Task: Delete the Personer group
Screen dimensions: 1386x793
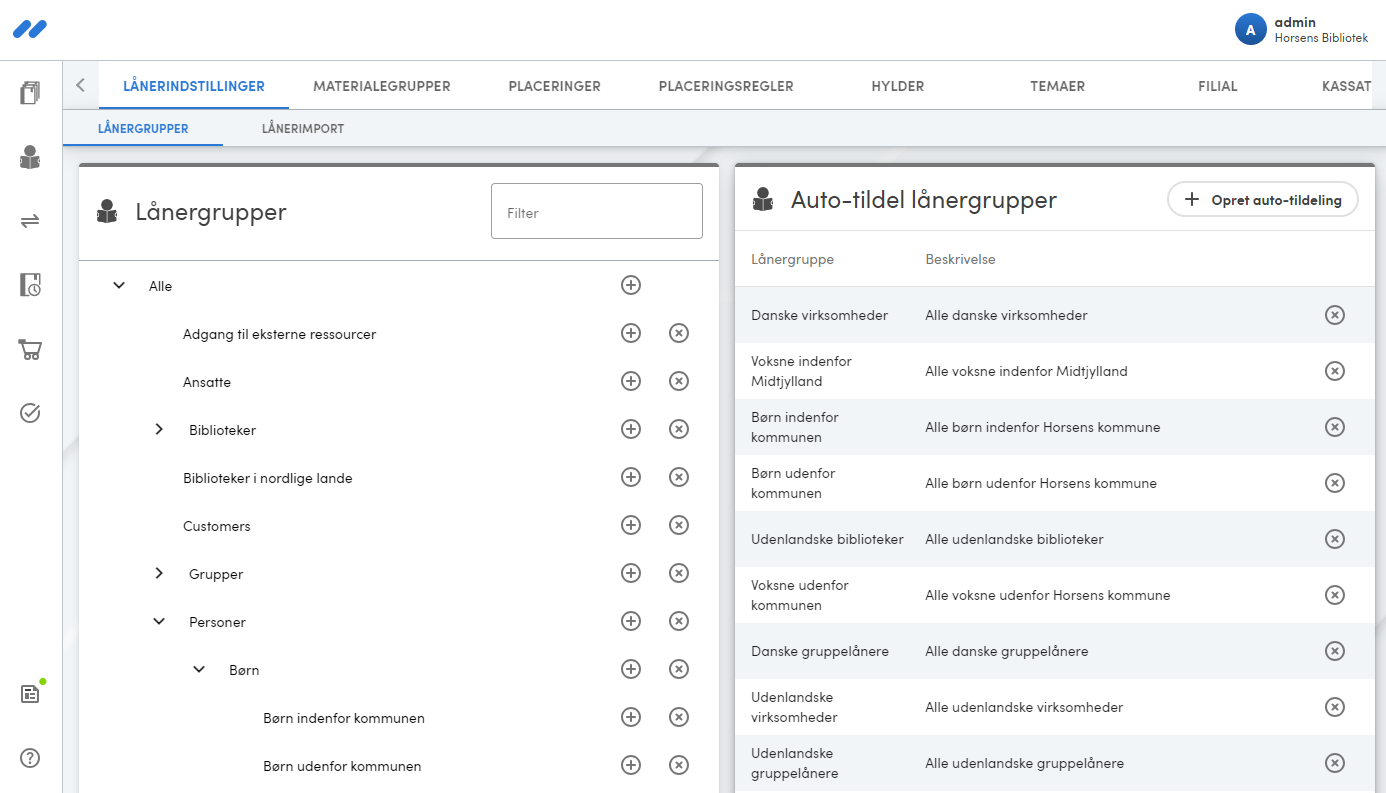Action: (679, 621)
